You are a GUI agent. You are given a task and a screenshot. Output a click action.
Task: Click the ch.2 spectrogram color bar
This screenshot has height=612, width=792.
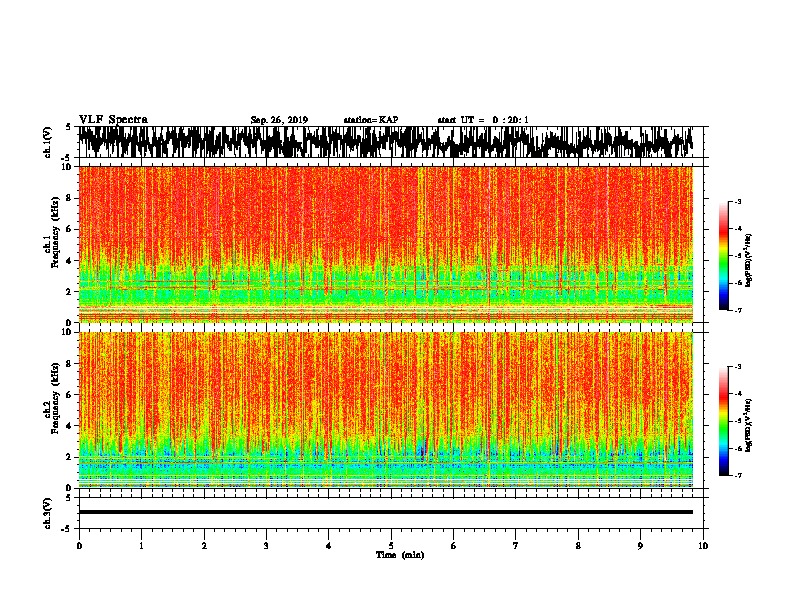coord(724,421)
